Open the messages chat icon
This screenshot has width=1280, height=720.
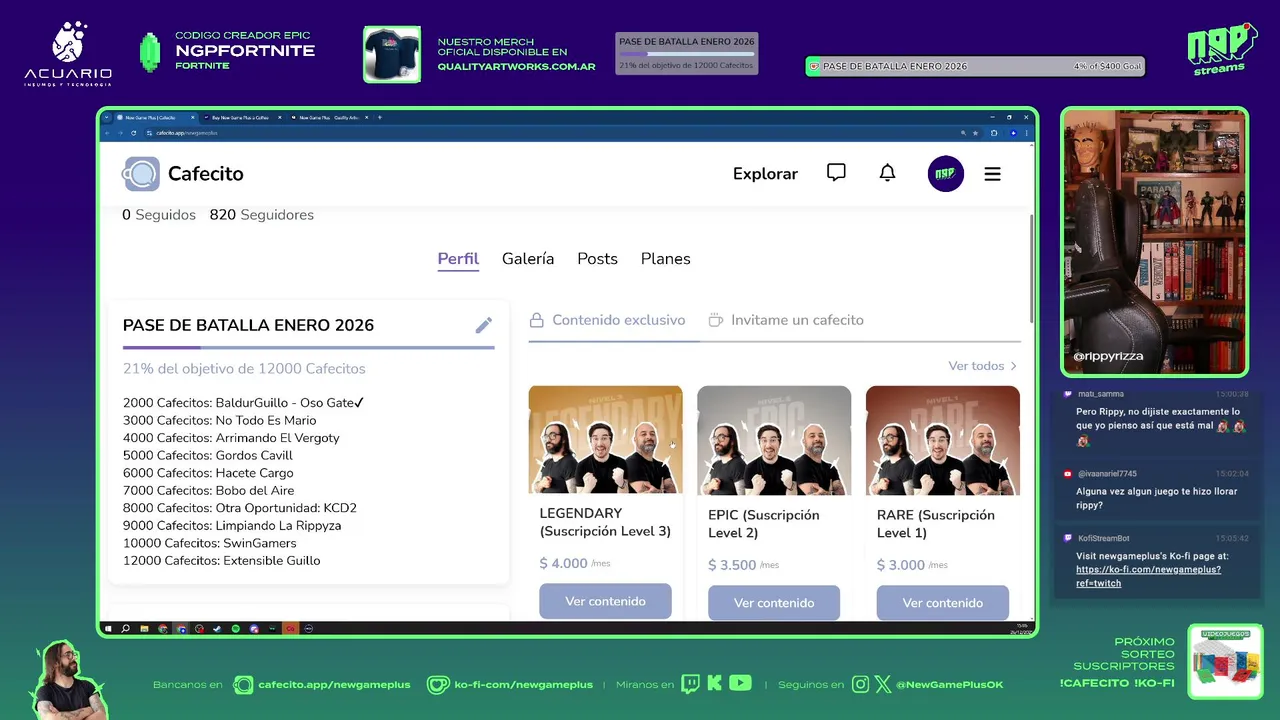836,173
